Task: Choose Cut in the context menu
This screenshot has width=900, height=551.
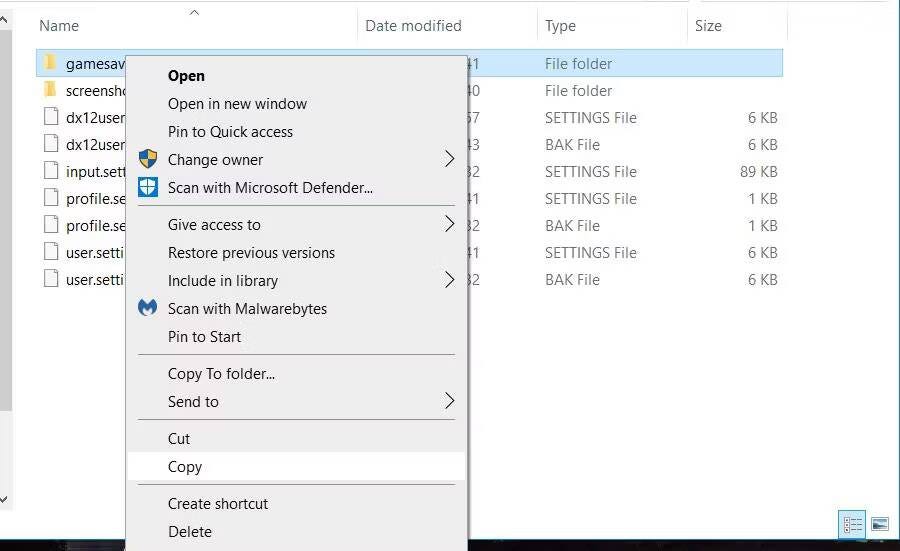Action: (x=179, y=438)
